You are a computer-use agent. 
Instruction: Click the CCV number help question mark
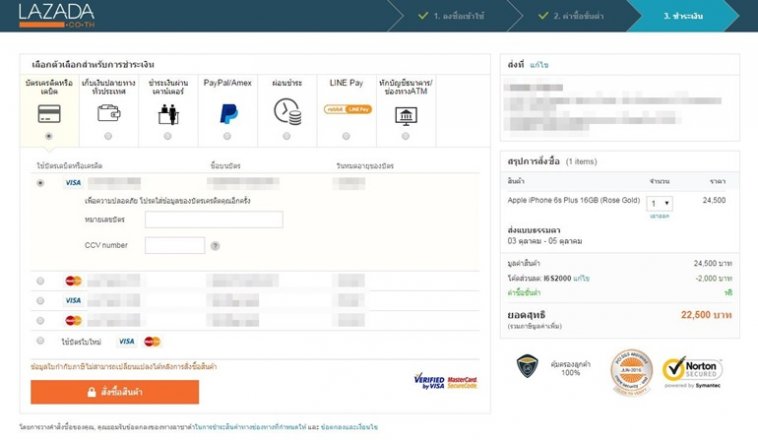(x=215, y=246)
